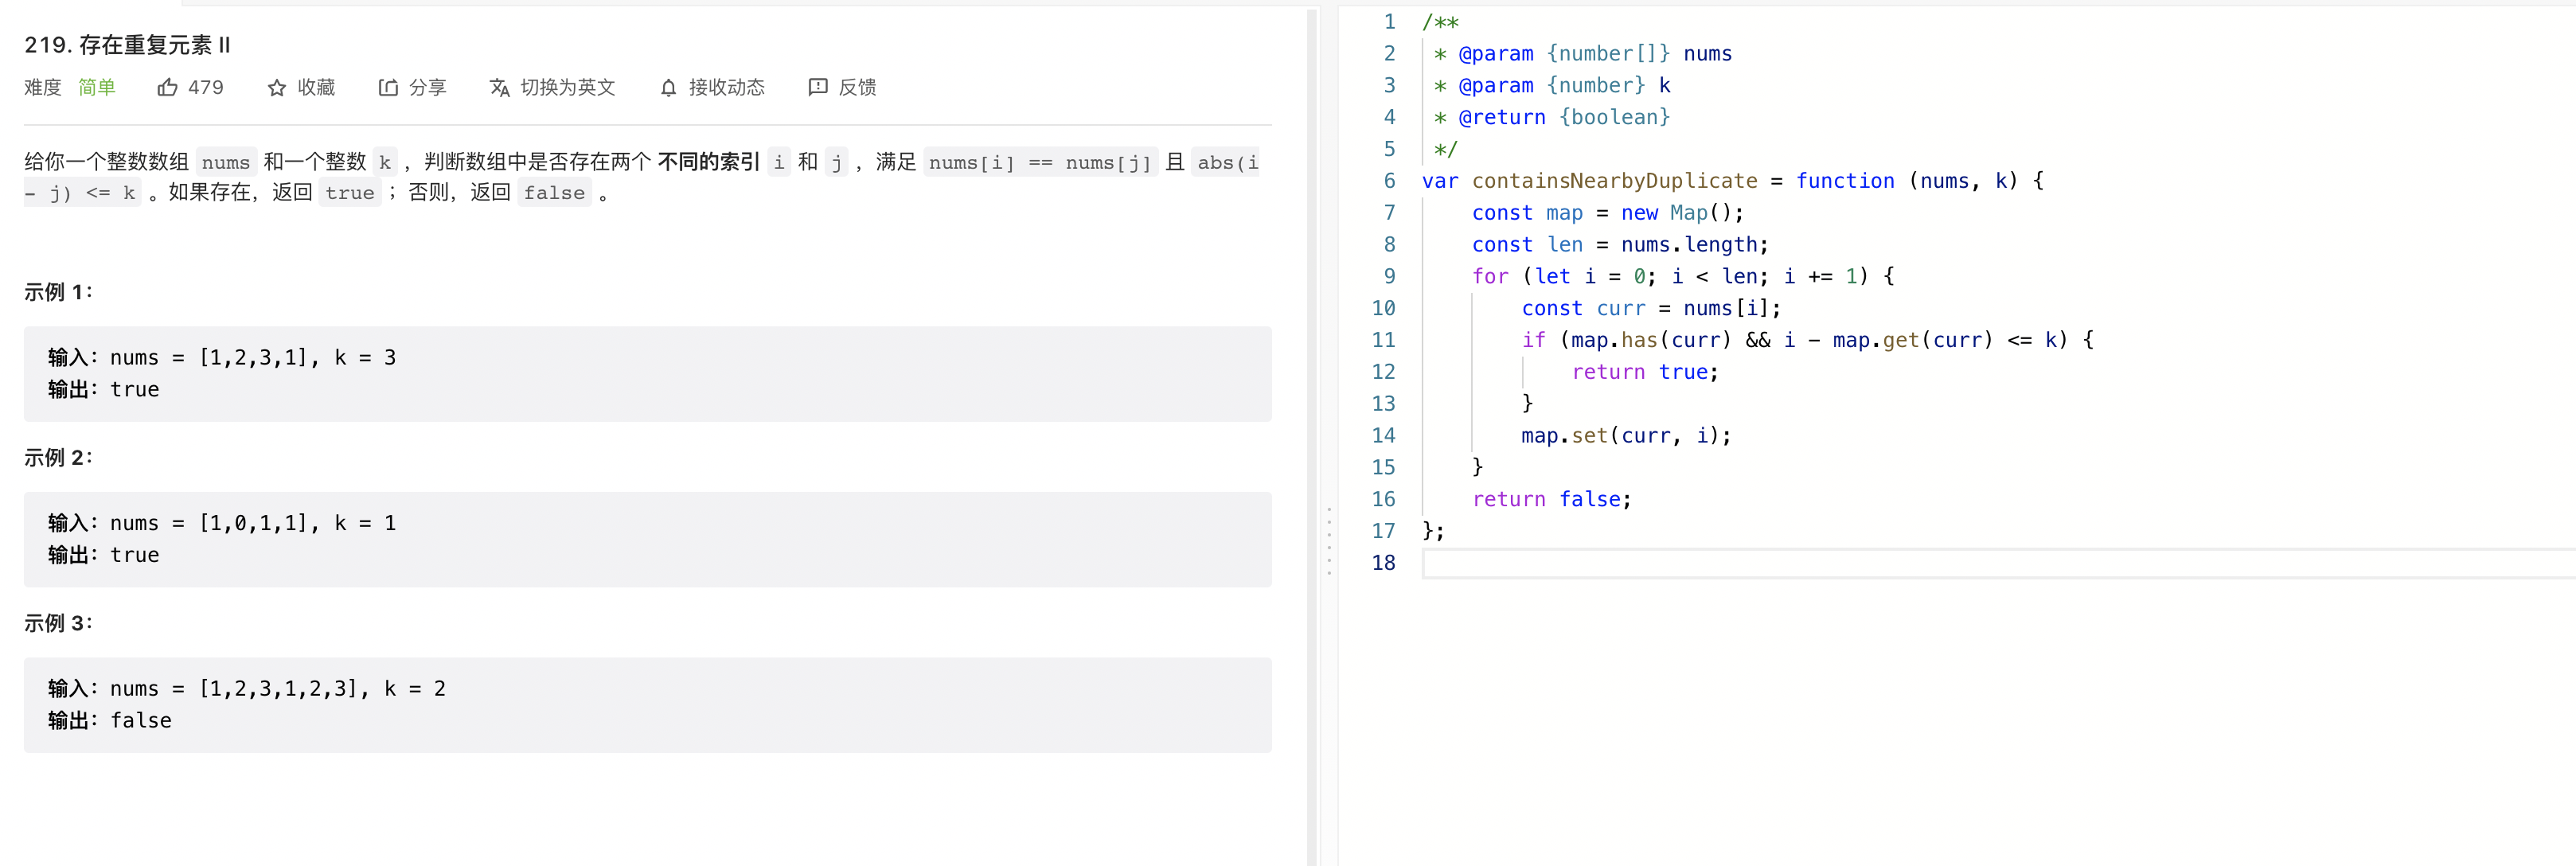The image size is (2576, 866).
Task: Click example input nums = [1,2,3,1], k = 3
Action: click(x=253, y=358)
